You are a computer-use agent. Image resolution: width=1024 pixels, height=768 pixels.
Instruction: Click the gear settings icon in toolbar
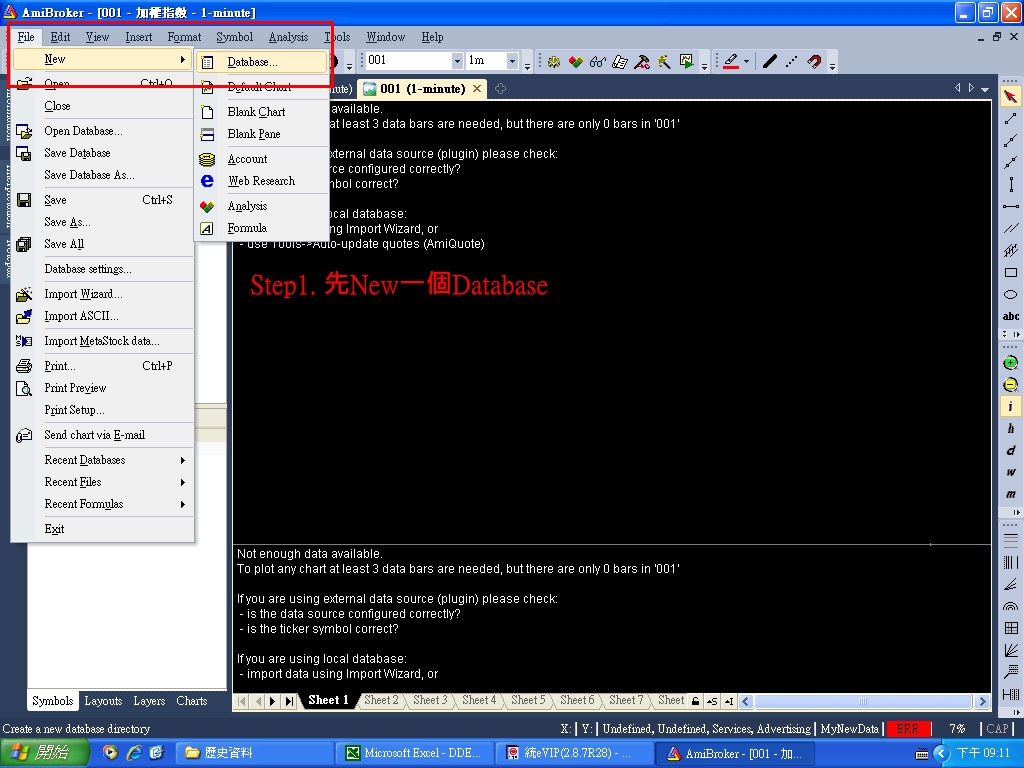point(554,61)
